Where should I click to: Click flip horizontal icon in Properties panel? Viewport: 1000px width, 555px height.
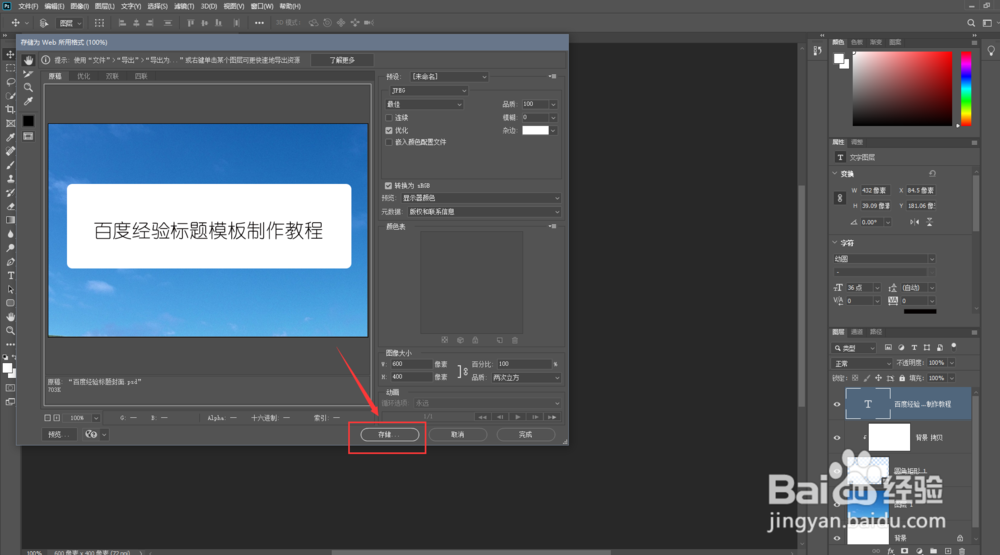[915, 222]
